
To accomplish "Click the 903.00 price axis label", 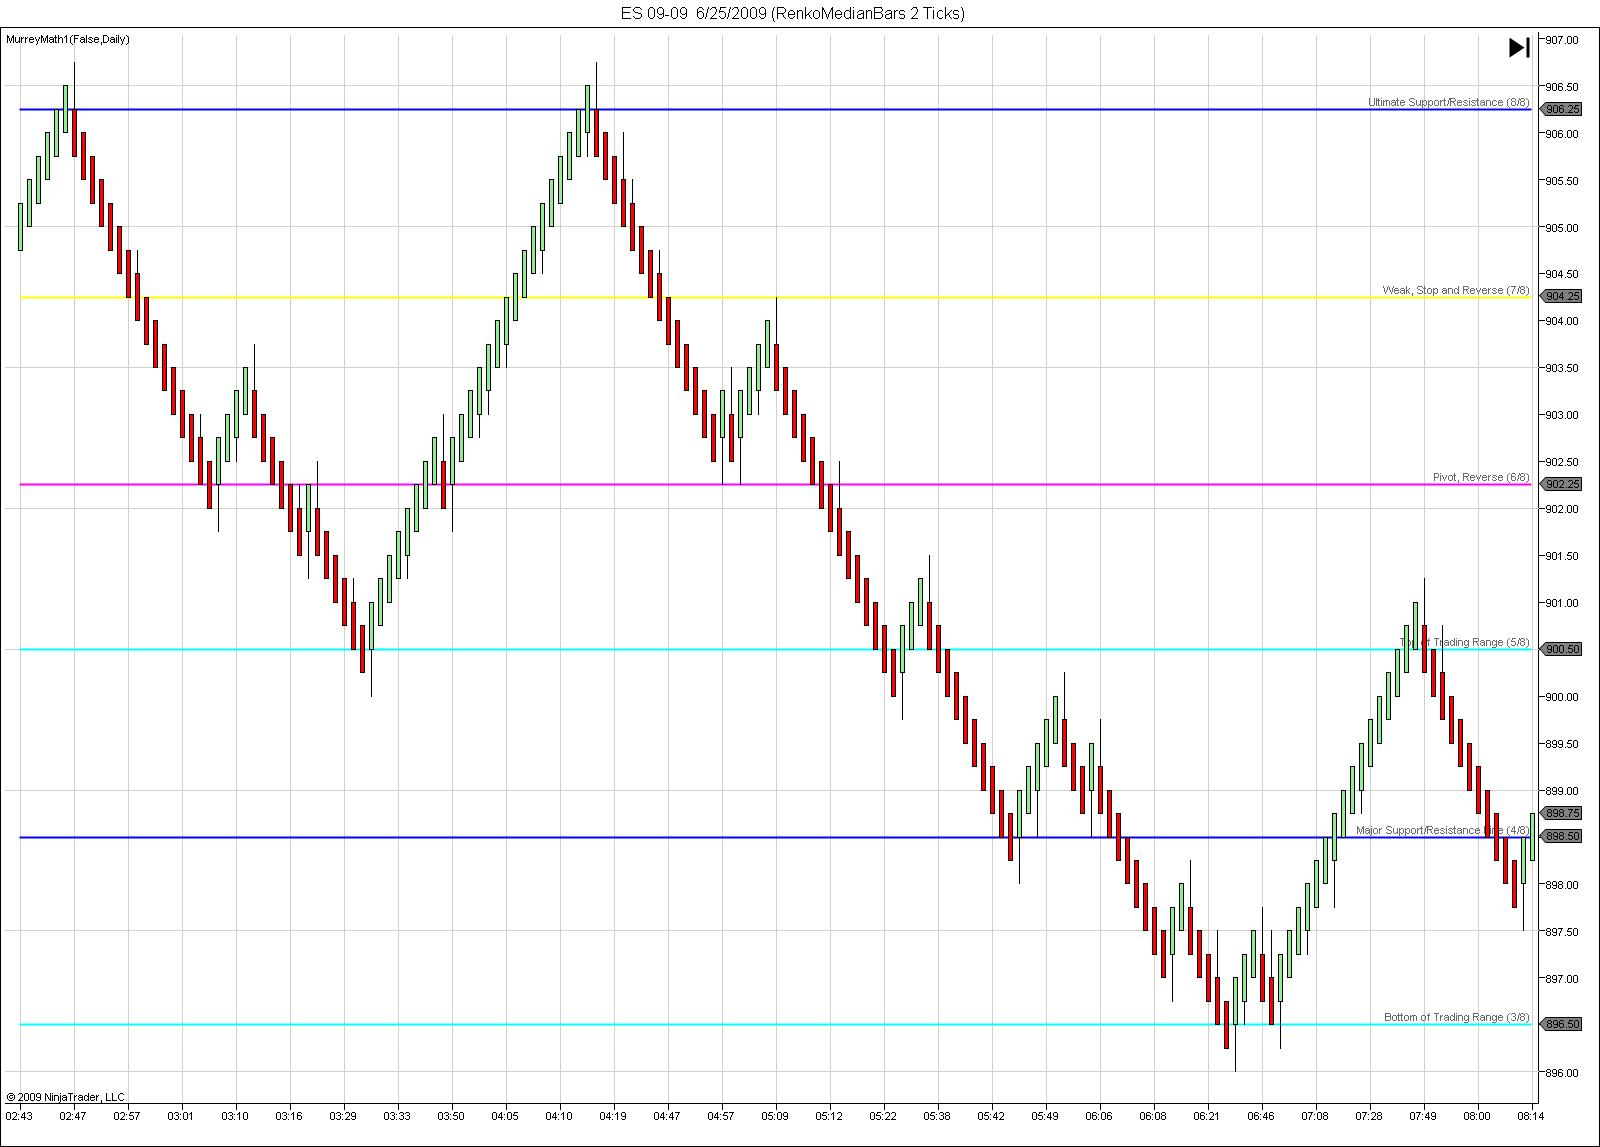I will [1562, 415].
